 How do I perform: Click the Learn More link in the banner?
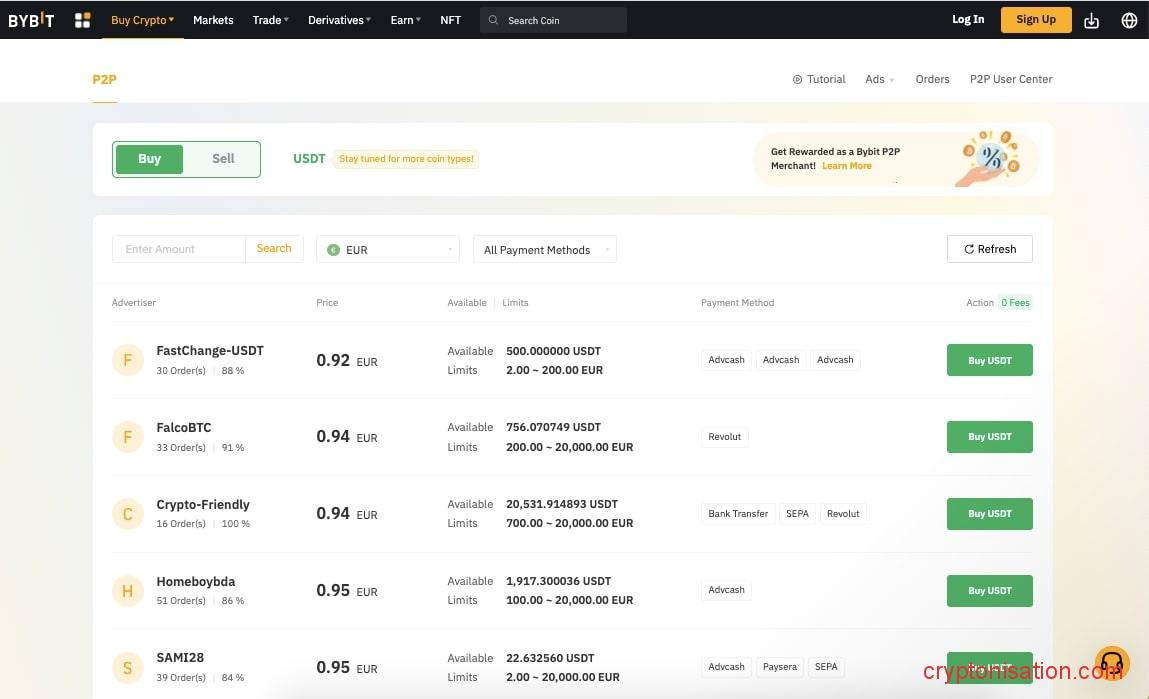pos(846,165)
